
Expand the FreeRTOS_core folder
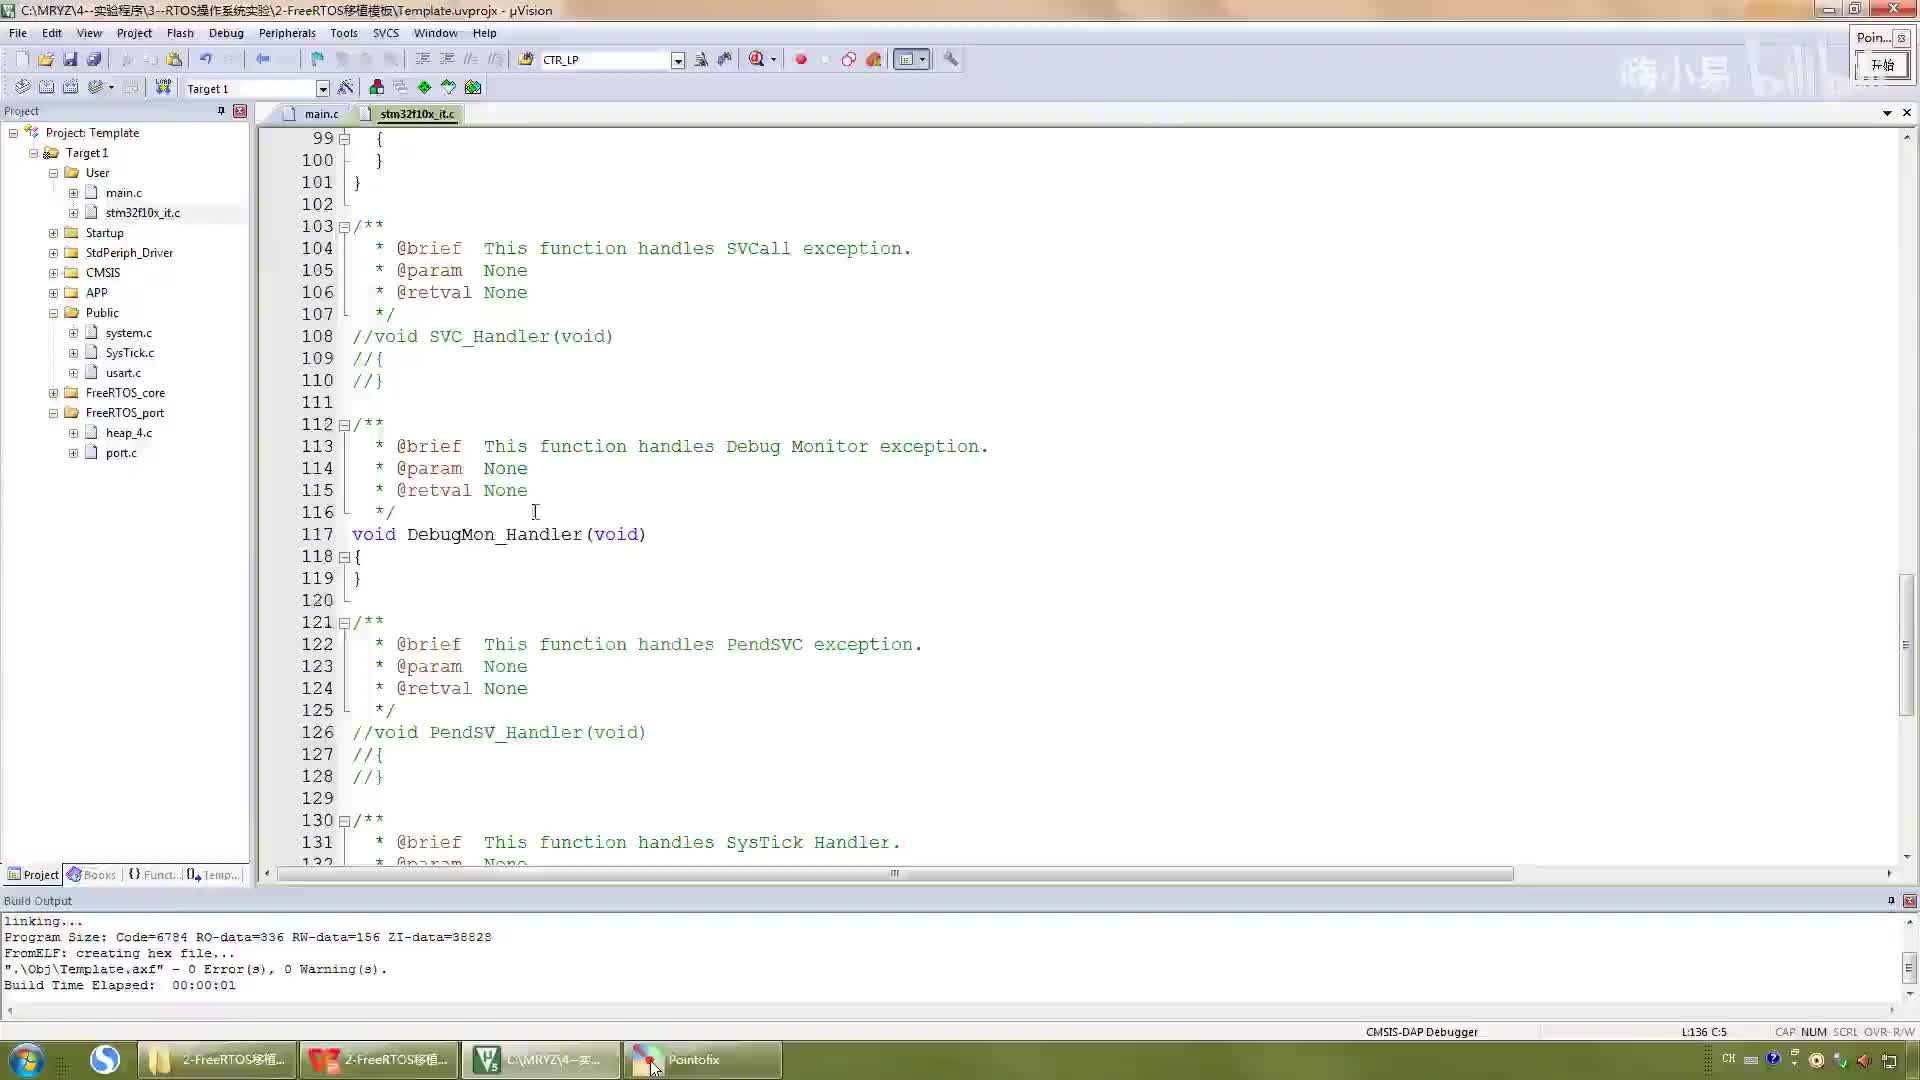pyautogui.click(x=54, y=393)
